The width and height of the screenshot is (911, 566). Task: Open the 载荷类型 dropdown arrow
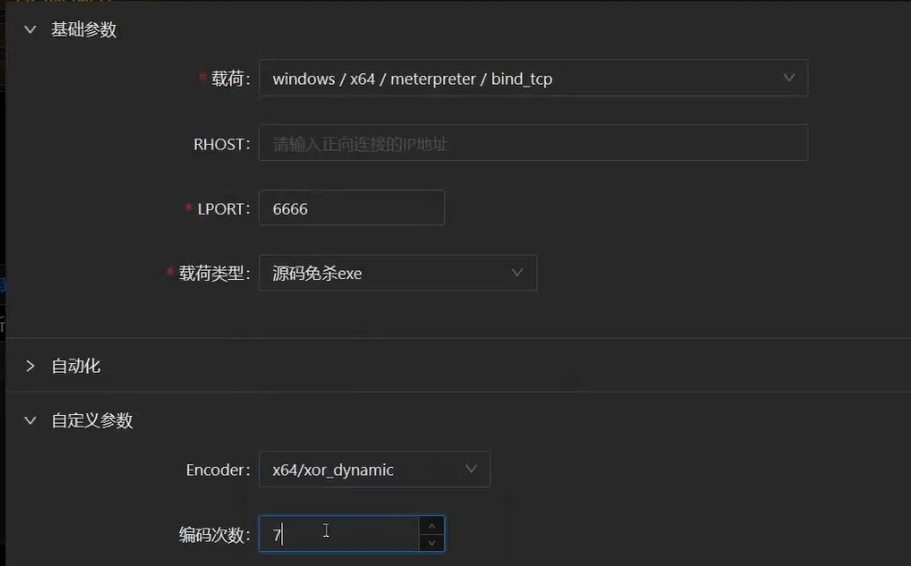[517, 273]
